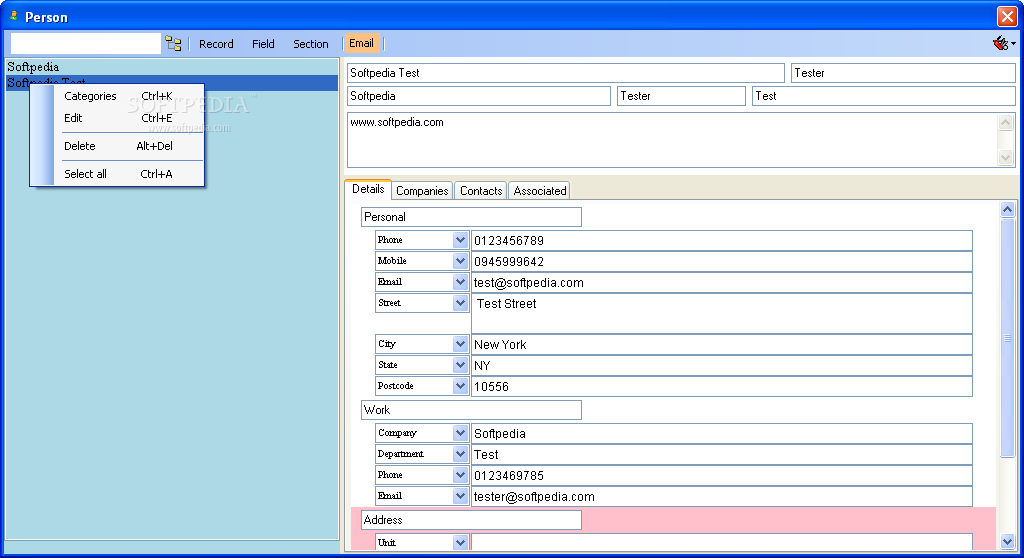The image size is (1024, 558).
Task: Click the tester@softpedia.com email field
Action: pos(722,496)
